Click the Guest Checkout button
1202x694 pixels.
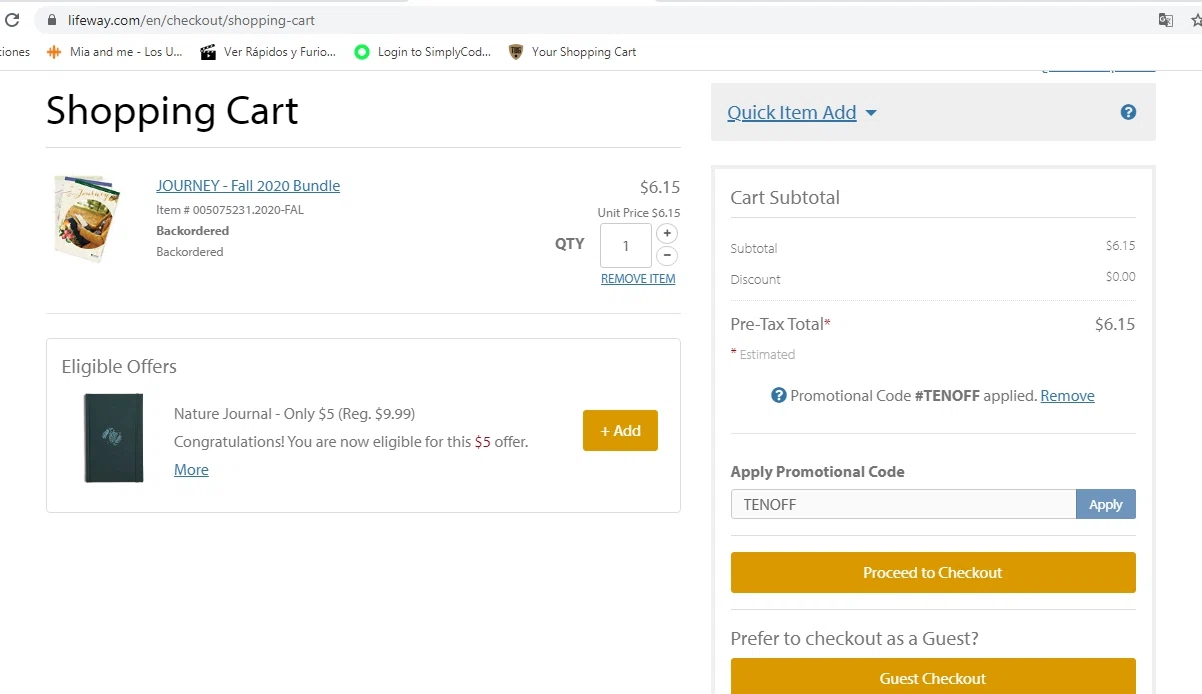[933, 677]
